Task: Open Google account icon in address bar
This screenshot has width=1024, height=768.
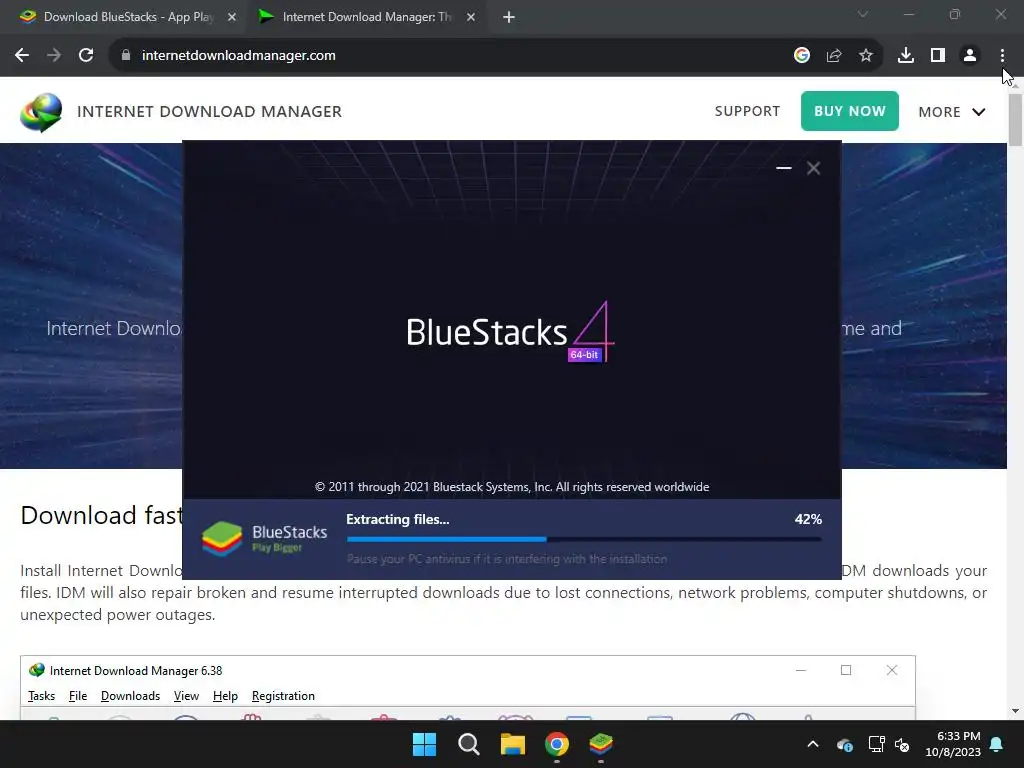Action: pos(802,56)
